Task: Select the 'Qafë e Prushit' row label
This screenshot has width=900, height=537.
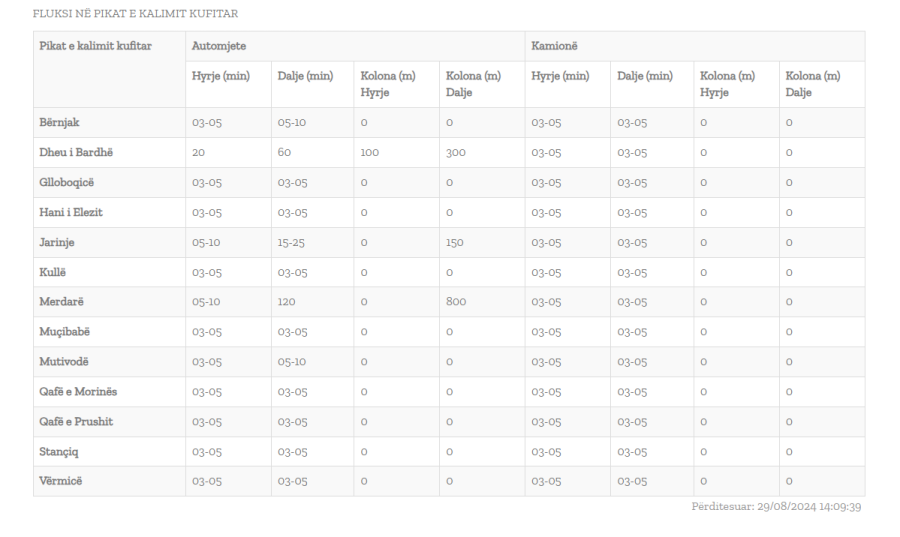Action: point(76,422)
